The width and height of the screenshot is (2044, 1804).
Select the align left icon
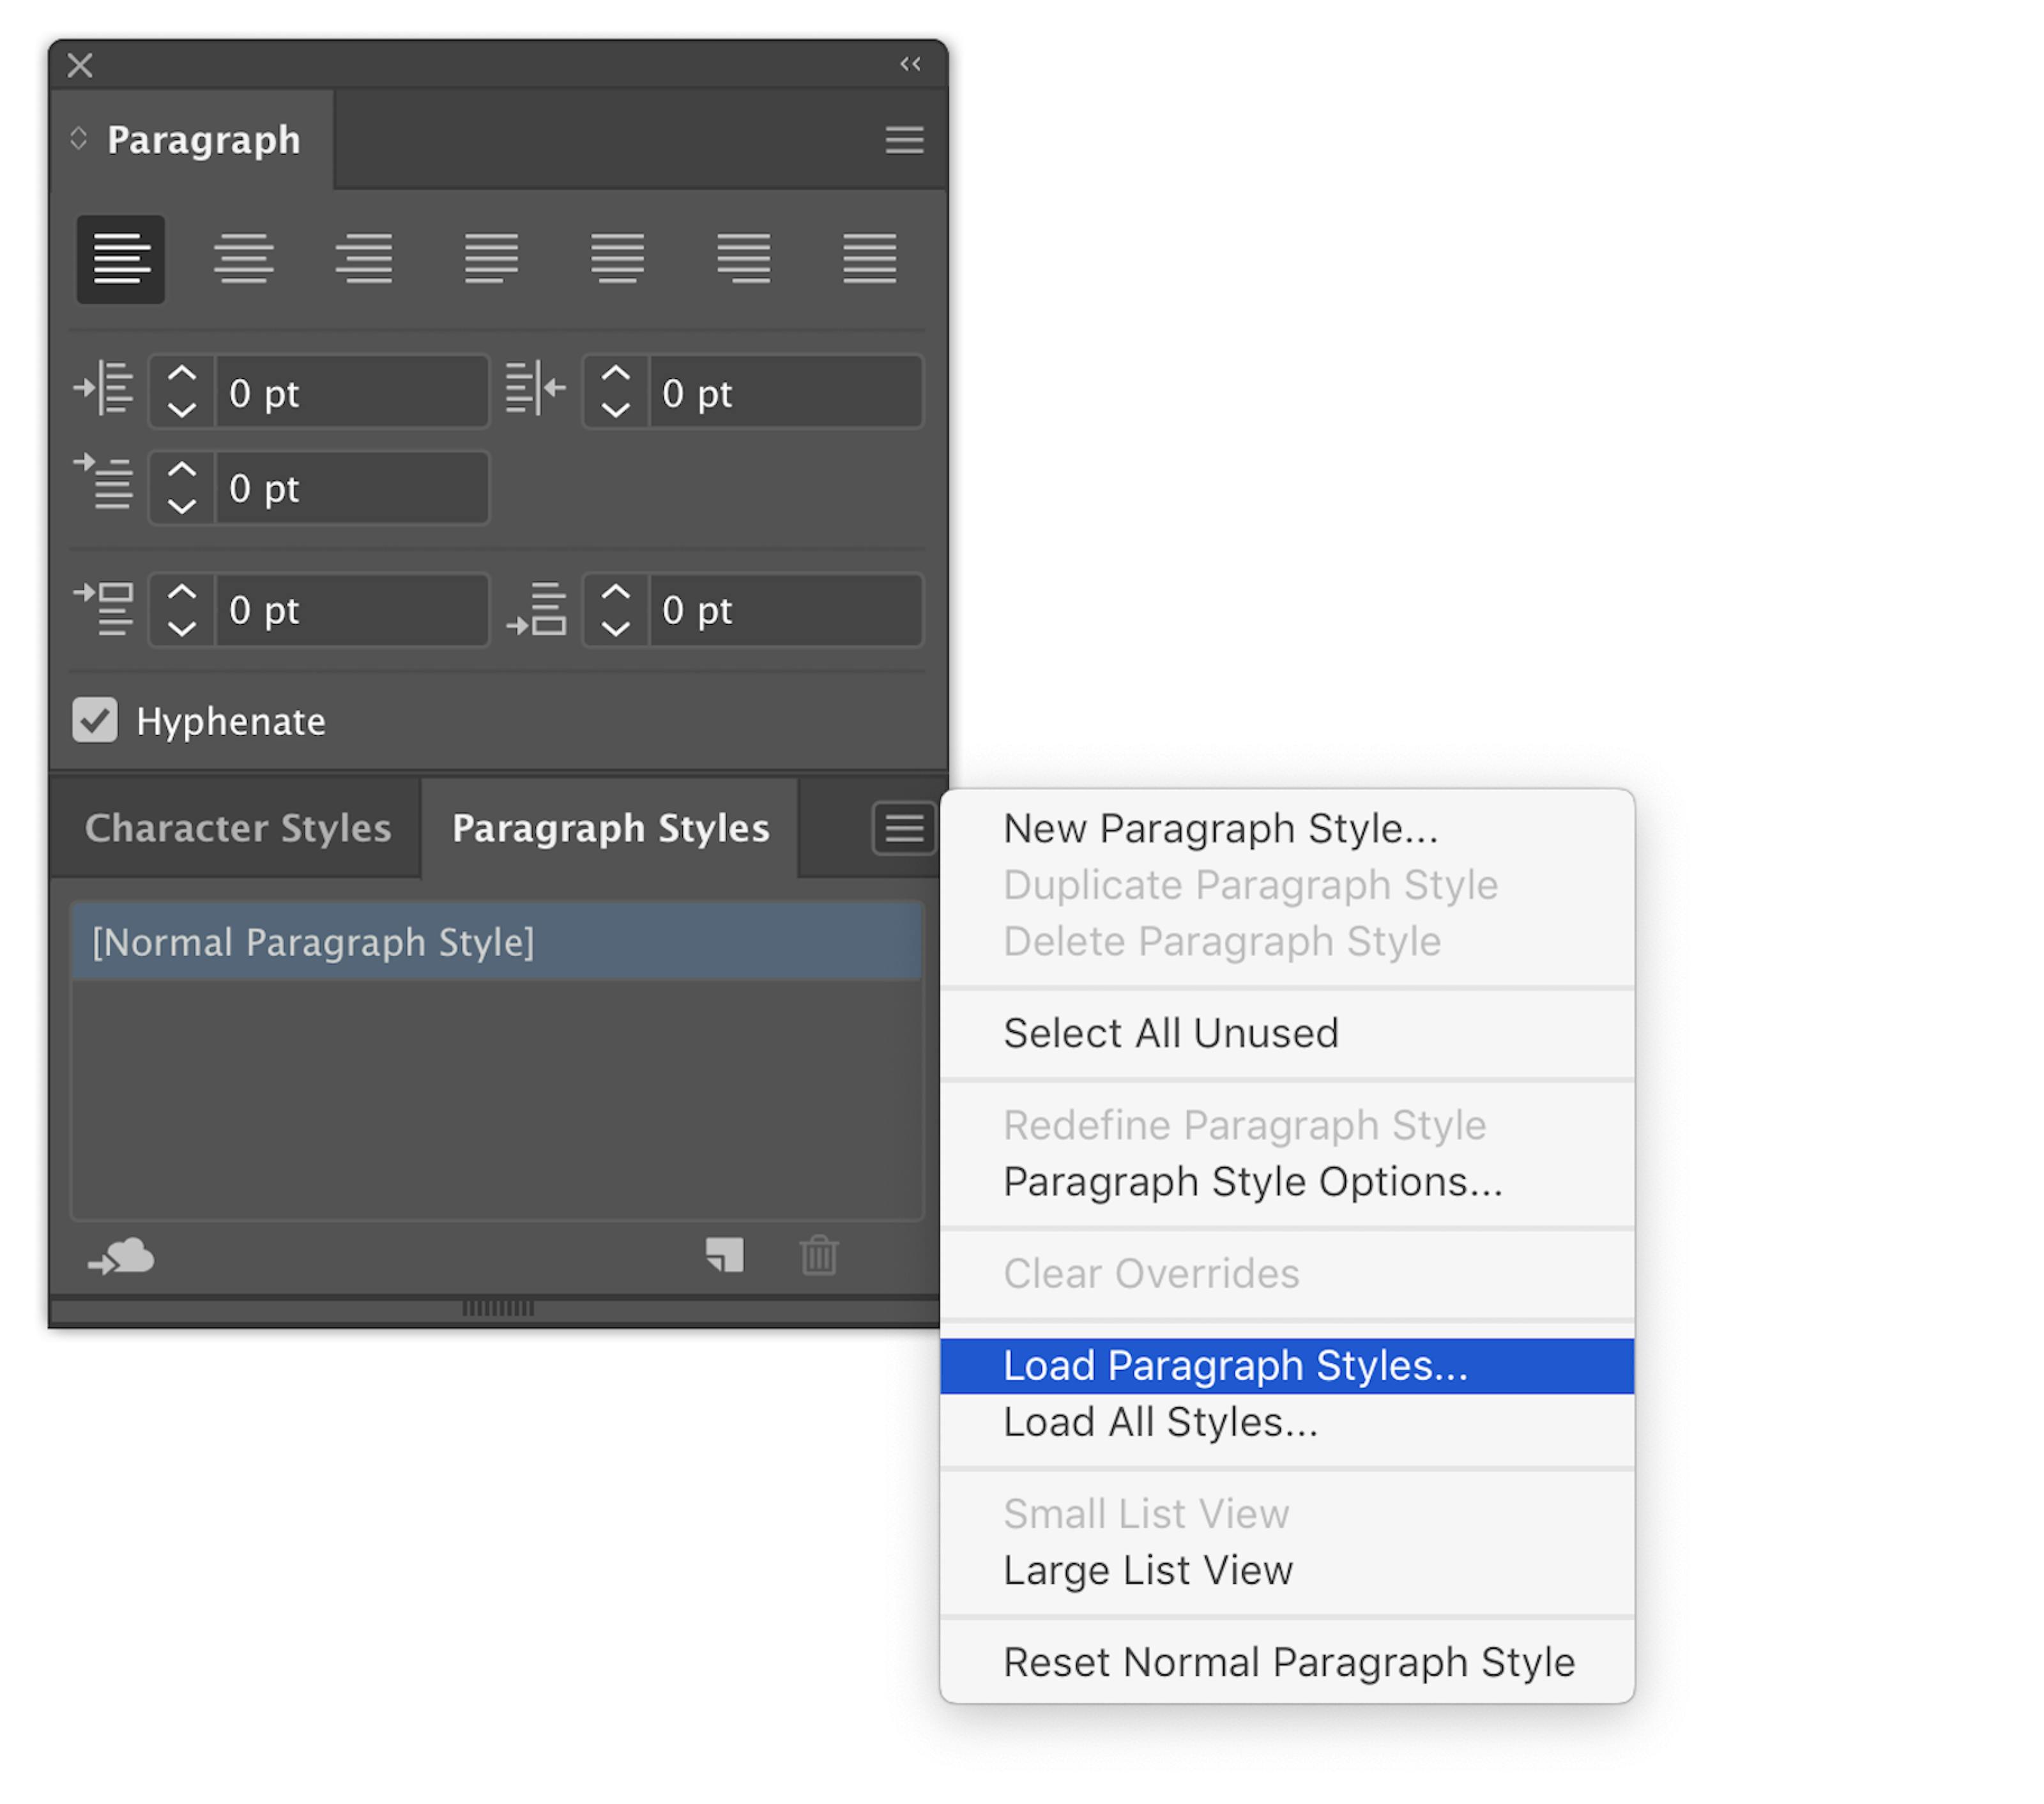pyautogui.click(x=120, y=259)
